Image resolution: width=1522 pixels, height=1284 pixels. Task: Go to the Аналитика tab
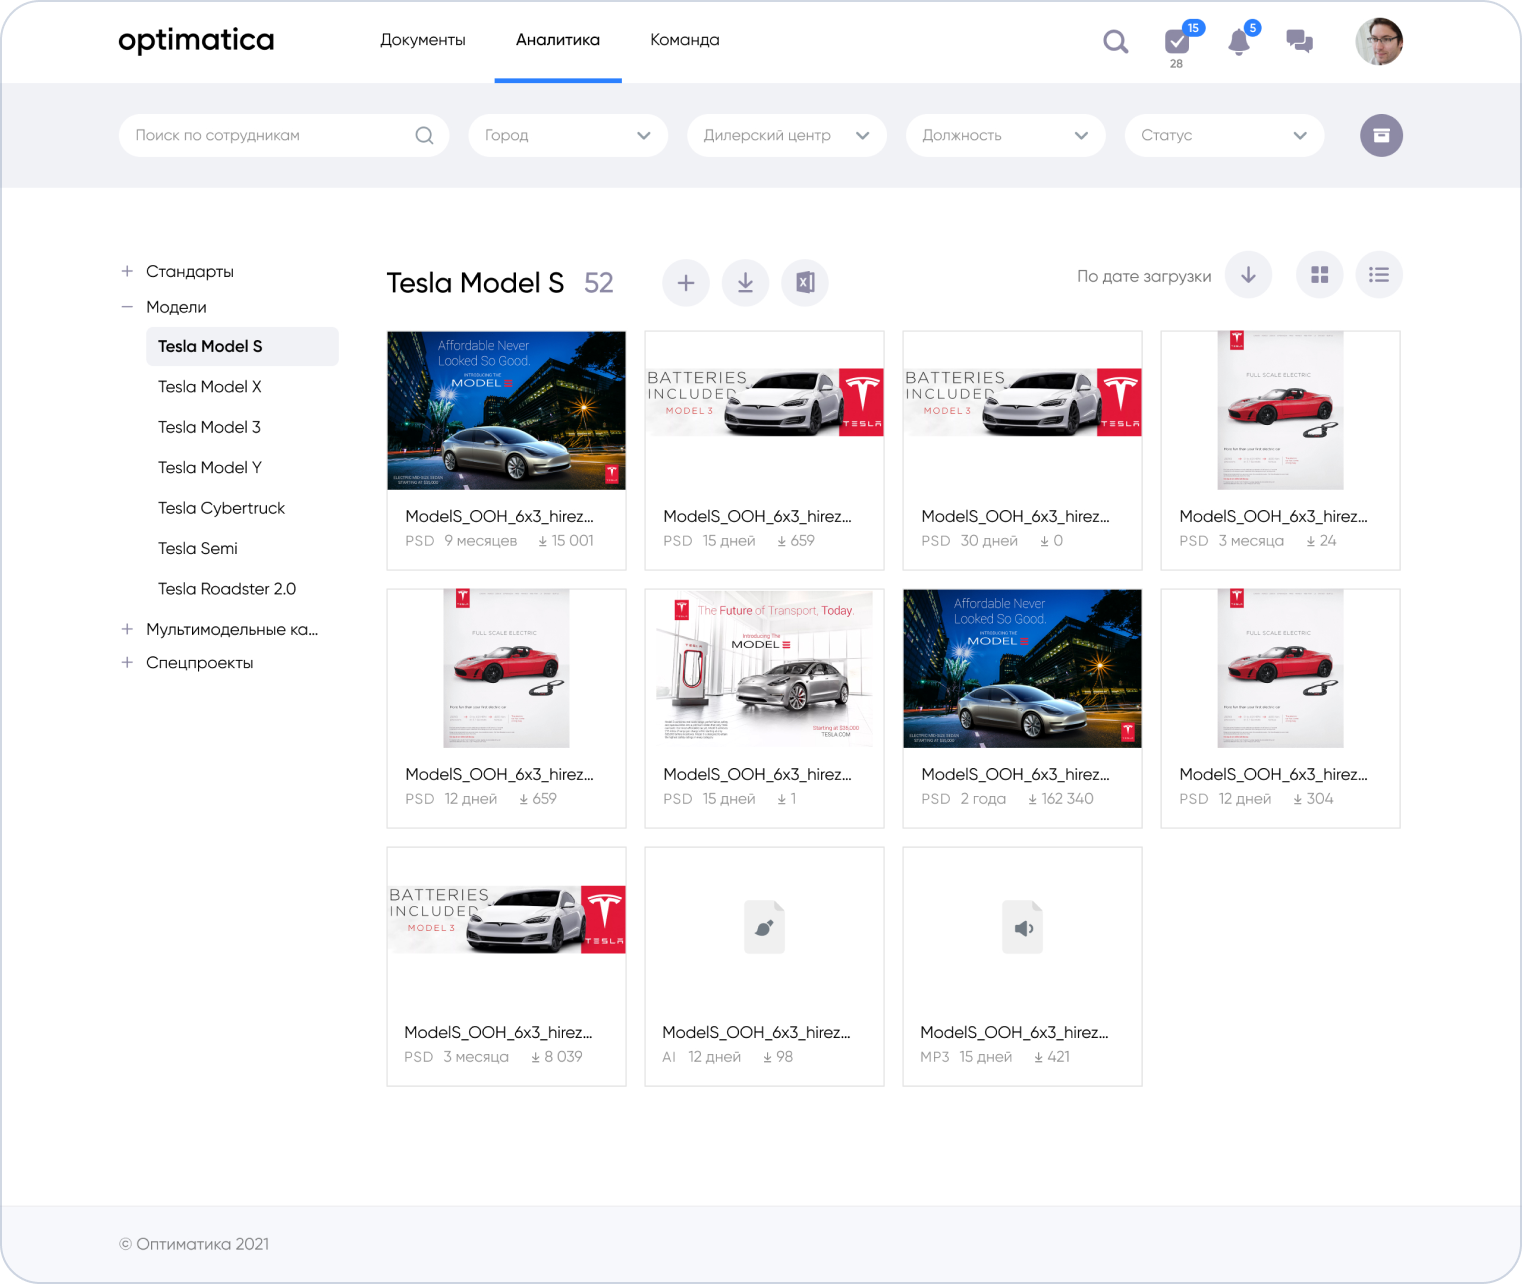click(558, 40)
